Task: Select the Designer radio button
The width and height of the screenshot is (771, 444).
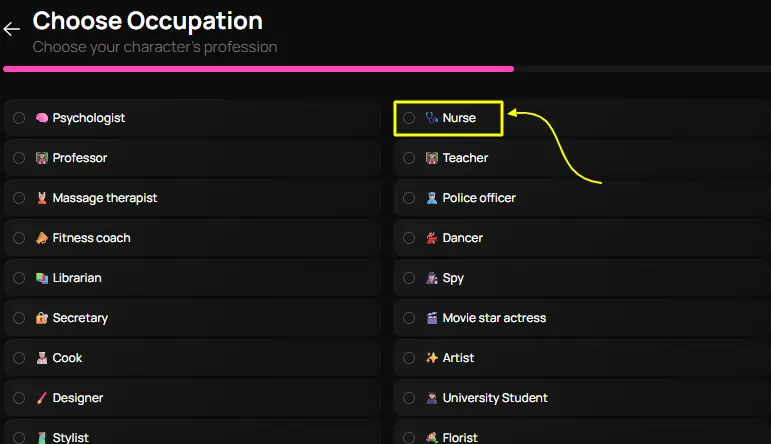Action: [19, 398]
